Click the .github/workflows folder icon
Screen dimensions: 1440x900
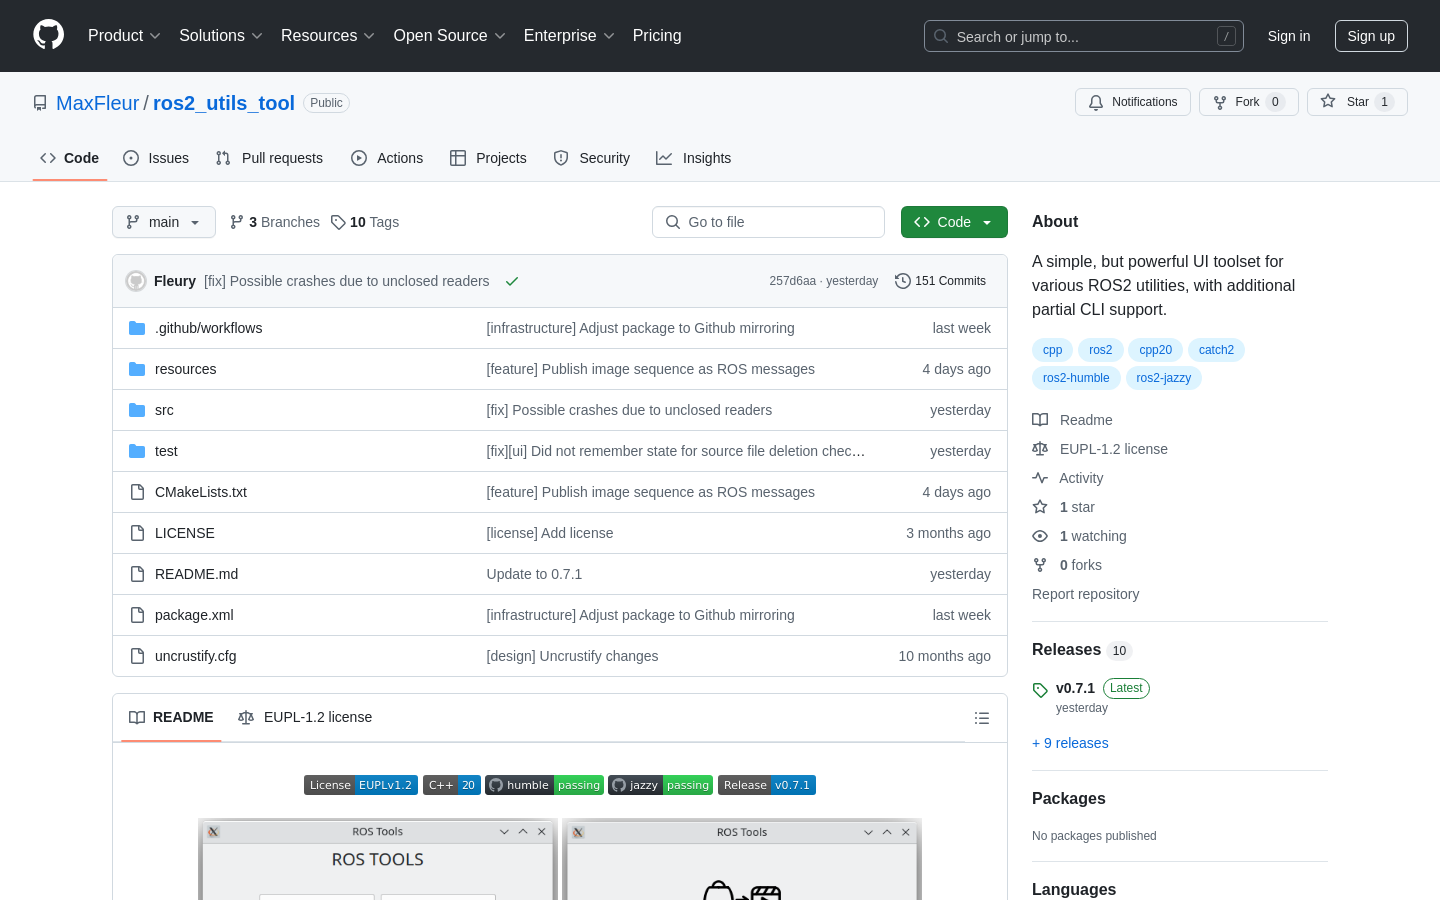pyautogui.click(x=137, y=328)
